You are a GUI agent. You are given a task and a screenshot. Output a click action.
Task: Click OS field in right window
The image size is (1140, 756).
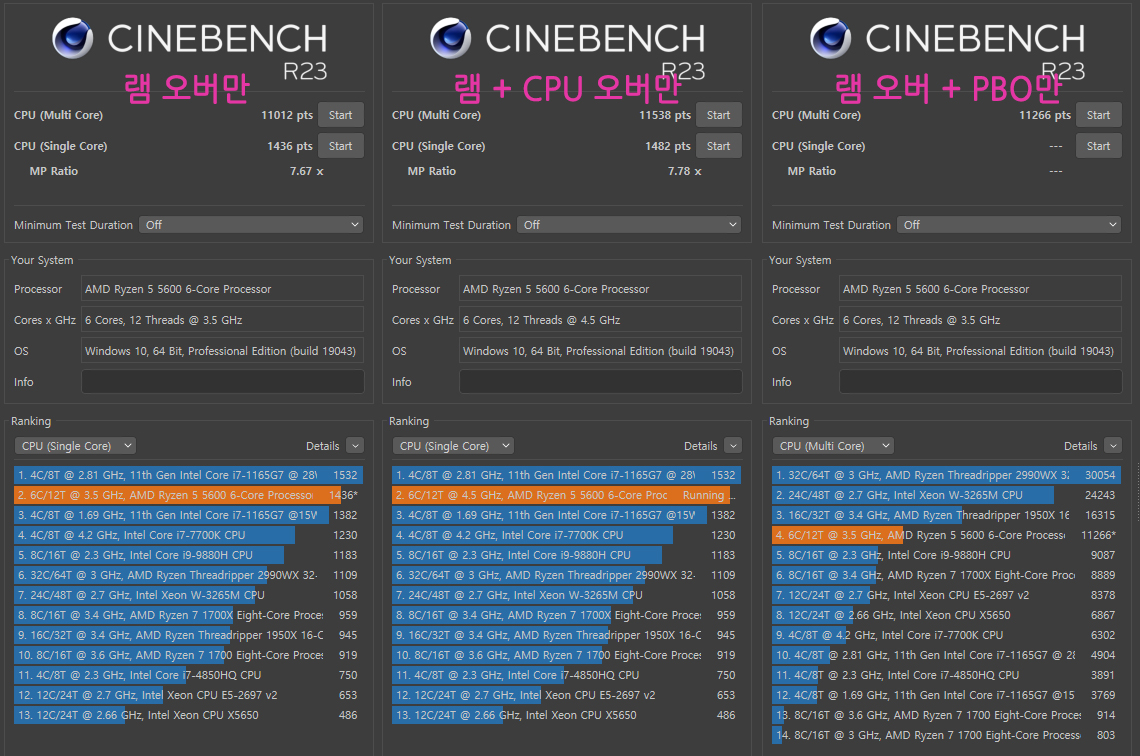pyautogui.click(x=981, y=351)
